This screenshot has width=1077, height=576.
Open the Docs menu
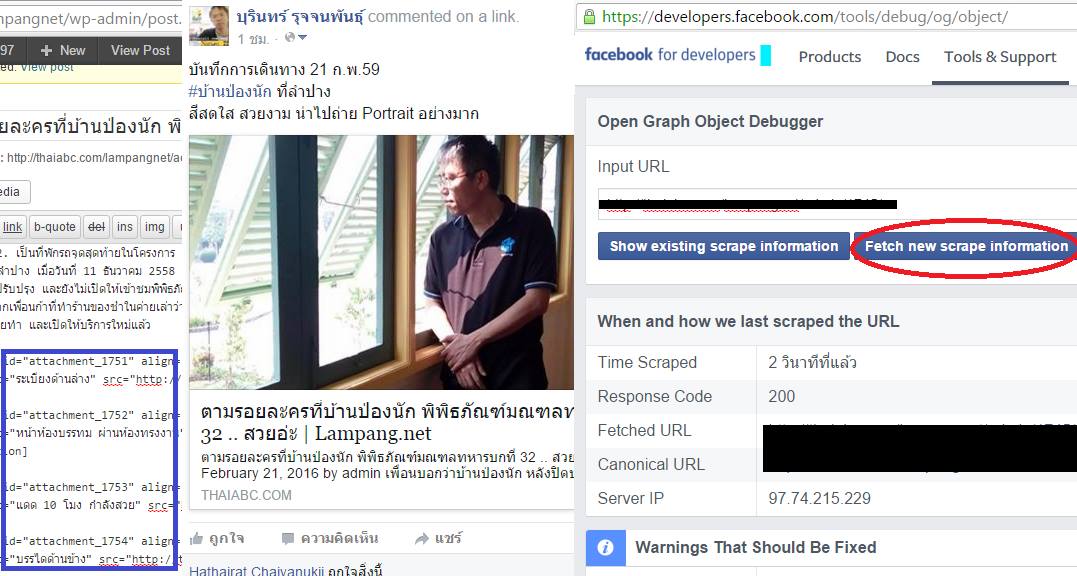(902, 57)
